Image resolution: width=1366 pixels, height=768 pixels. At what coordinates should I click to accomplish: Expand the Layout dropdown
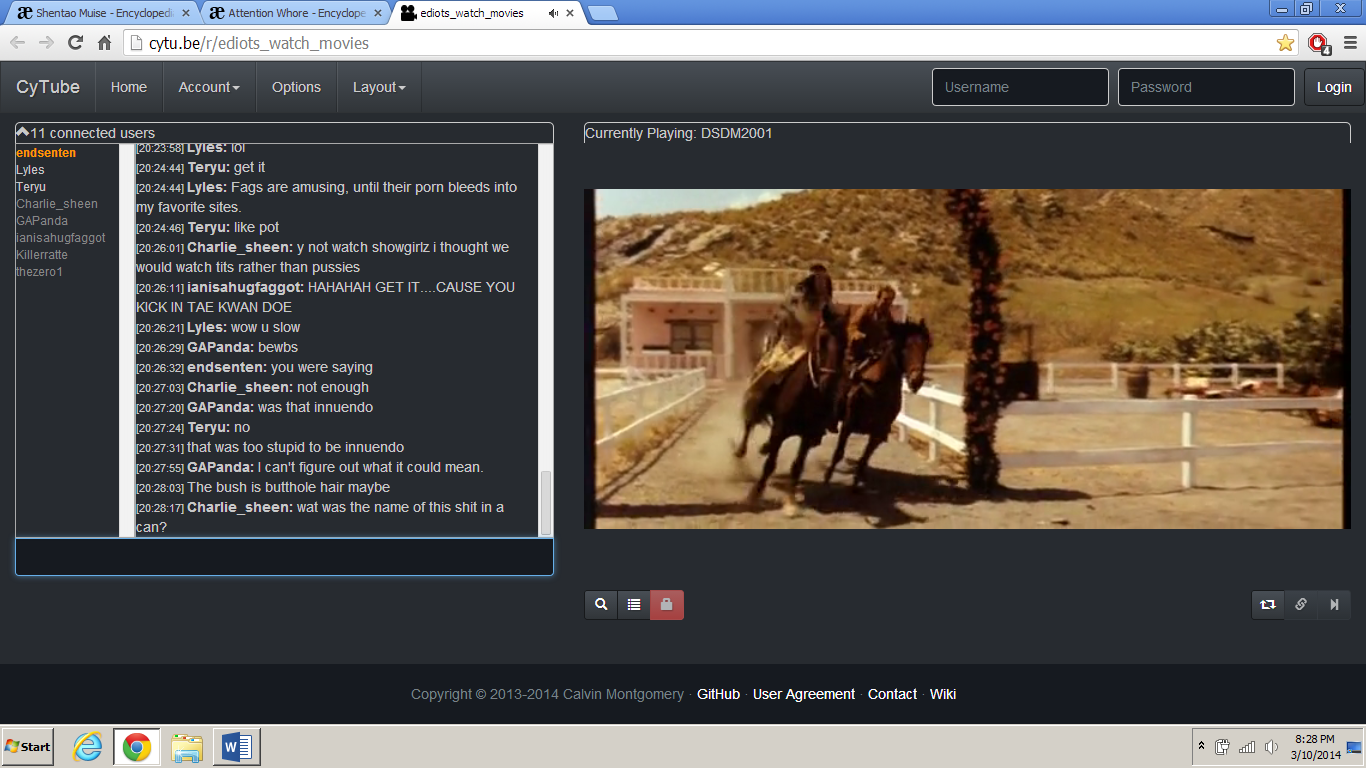pos(379,87)
